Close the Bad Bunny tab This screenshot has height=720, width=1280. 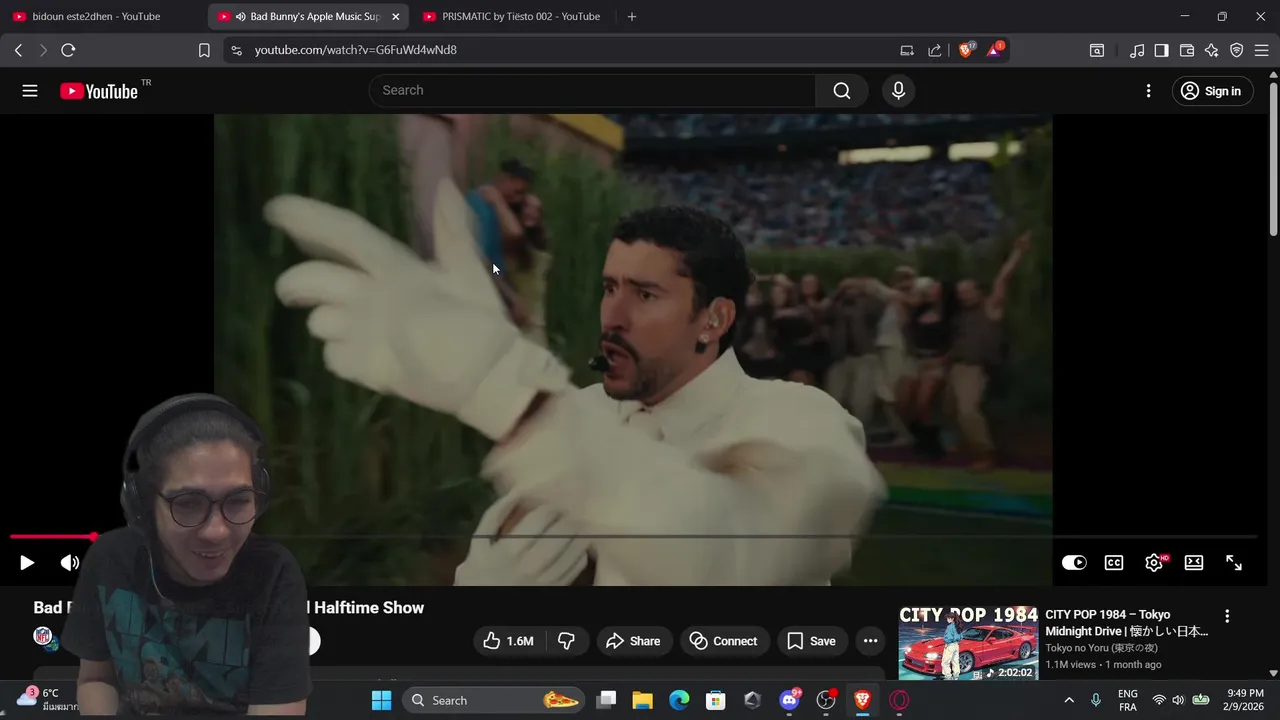(x=395, y=17)
